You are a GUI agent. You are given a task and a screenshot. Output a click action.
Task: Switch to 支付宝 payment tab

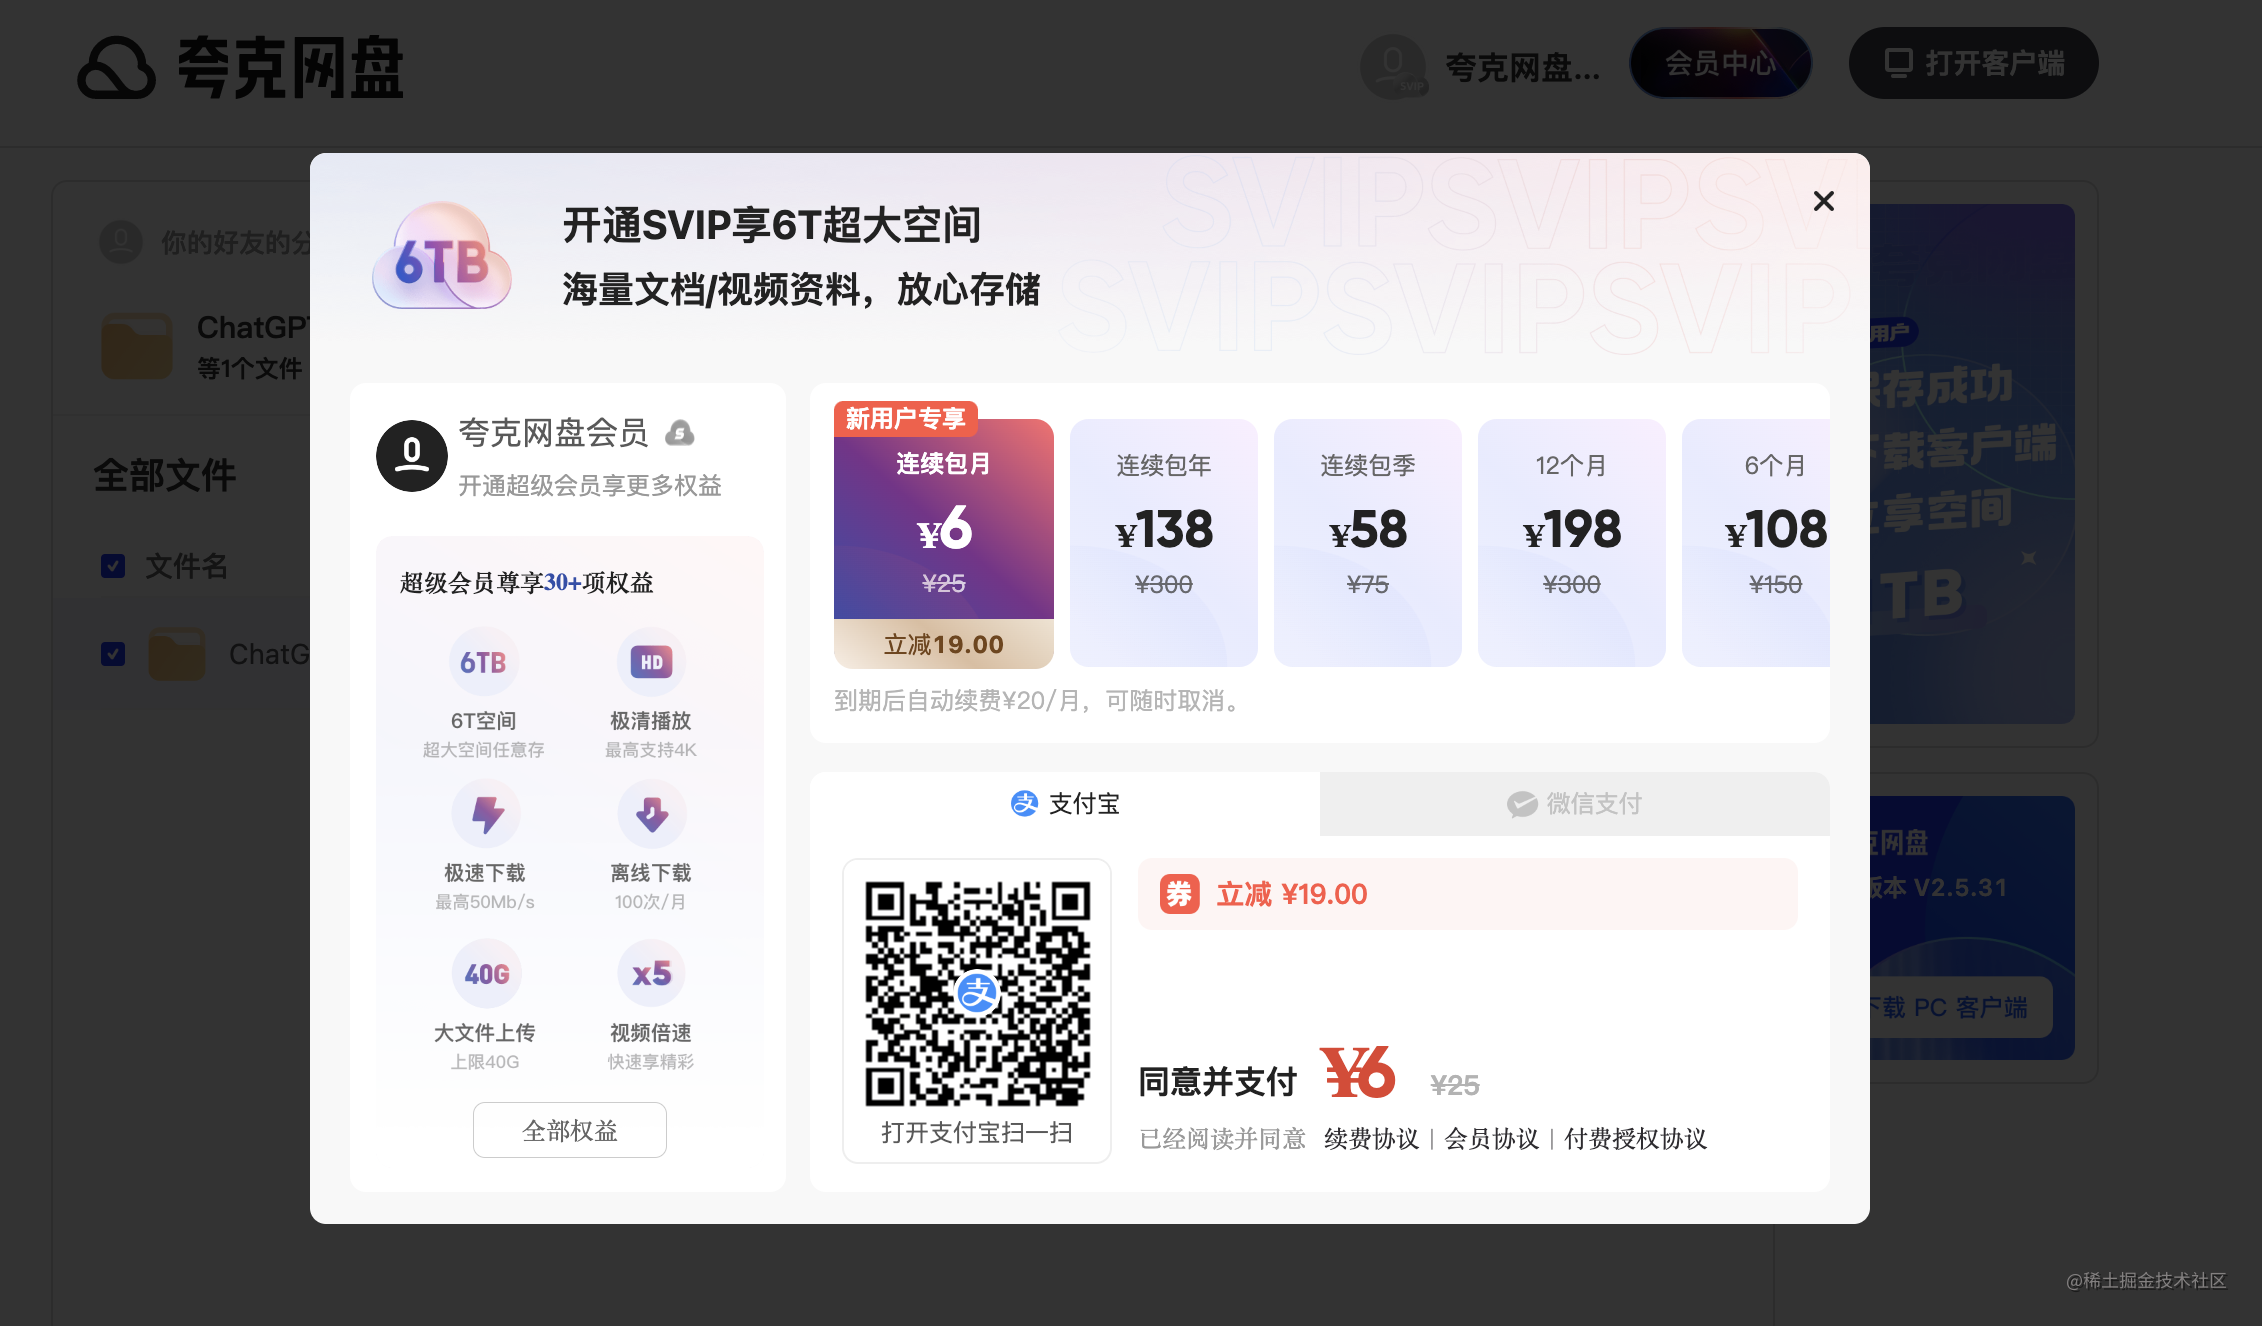point(1065,803)
